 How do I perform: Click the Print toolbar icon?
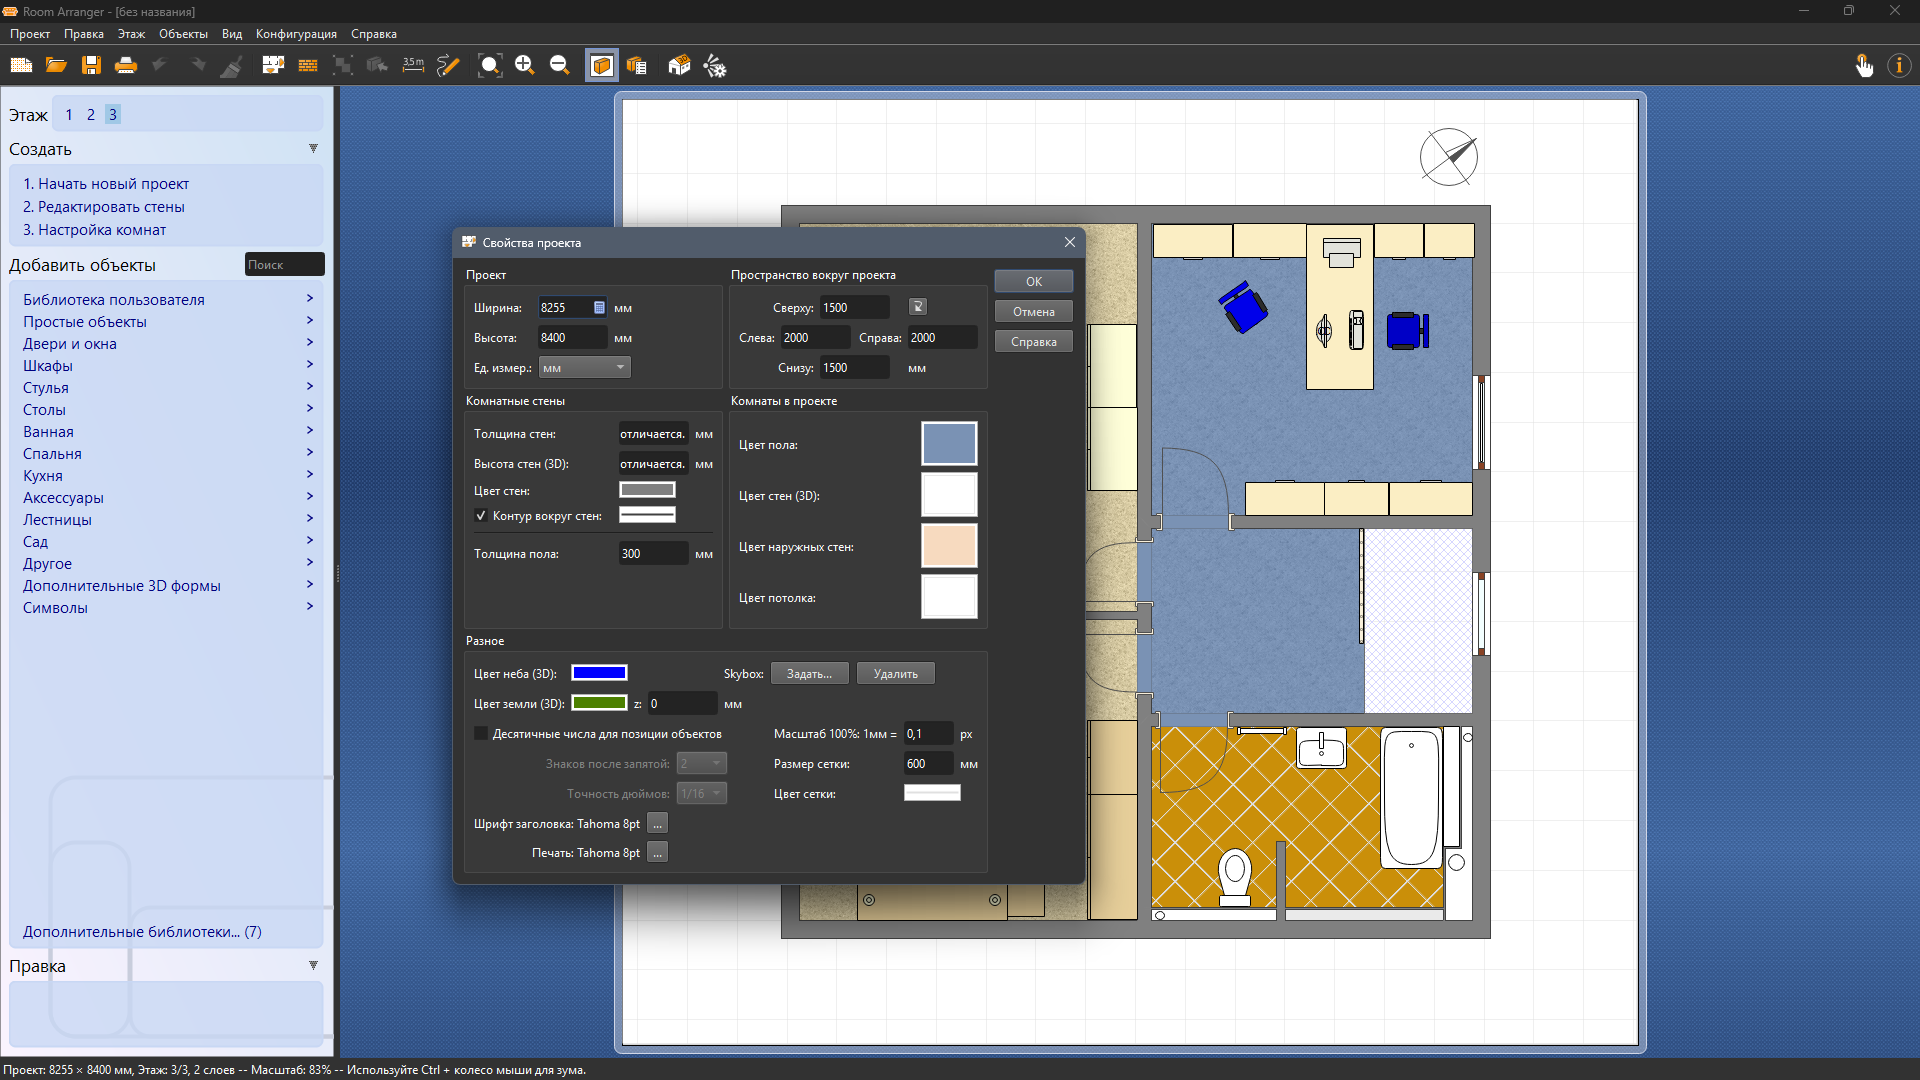point(126,66)
